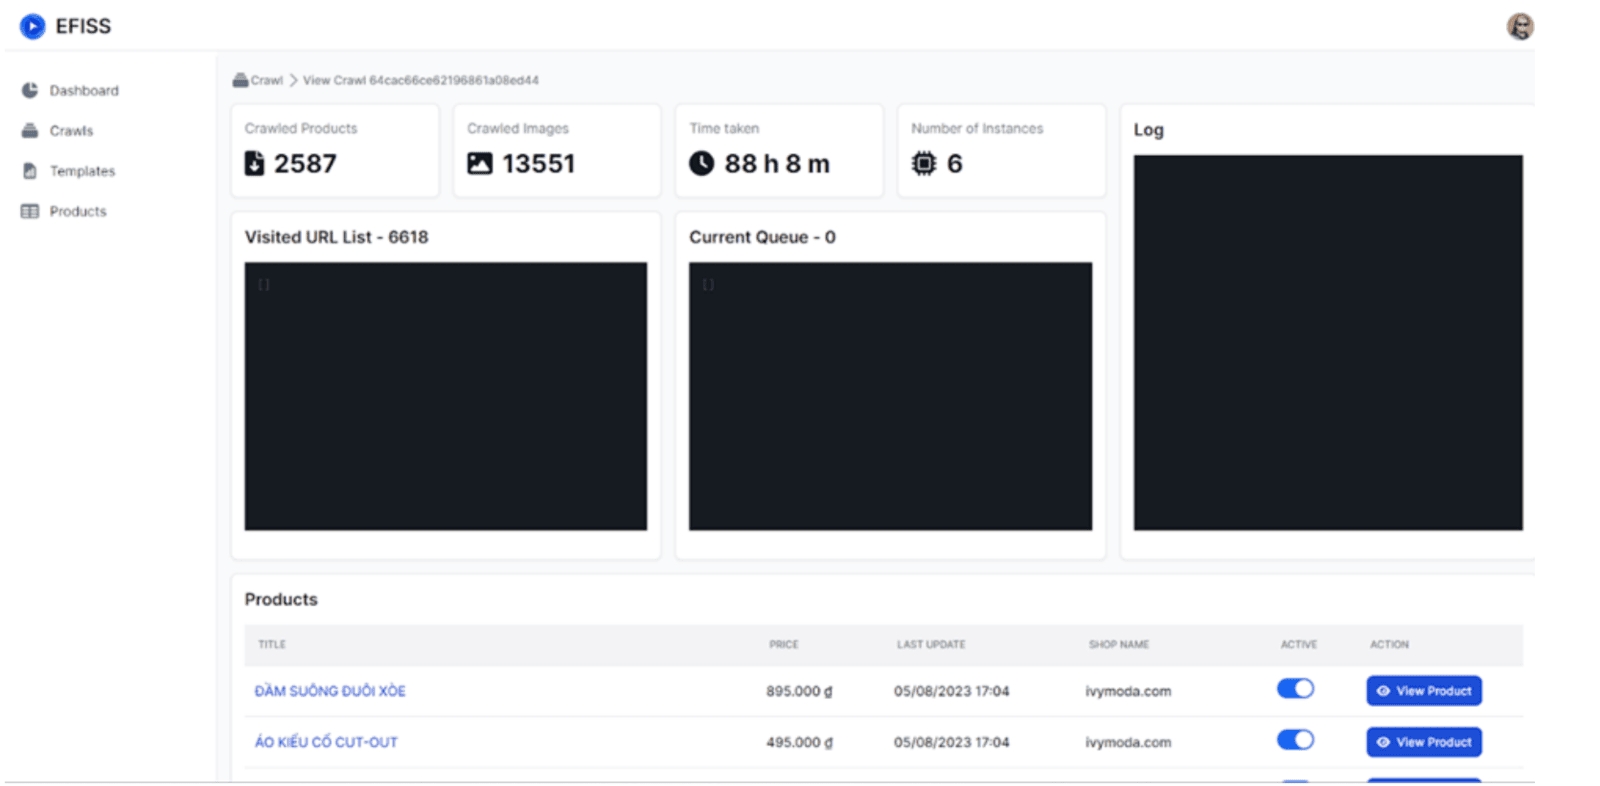Click the PRICE column header
This screenshot has height=786, width=1600.
point(784,645)
